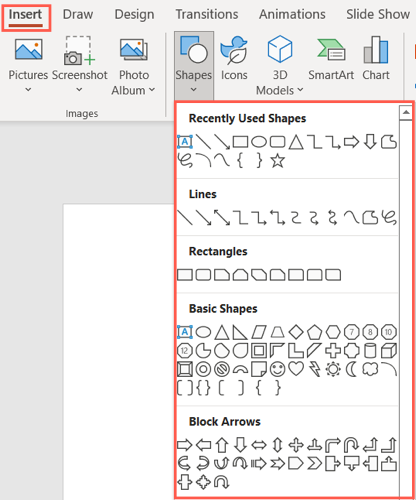The height and width of the screenshot is (500, 416).
Task: Select the triangle in Recently Used Shapes
Action: 296,142
